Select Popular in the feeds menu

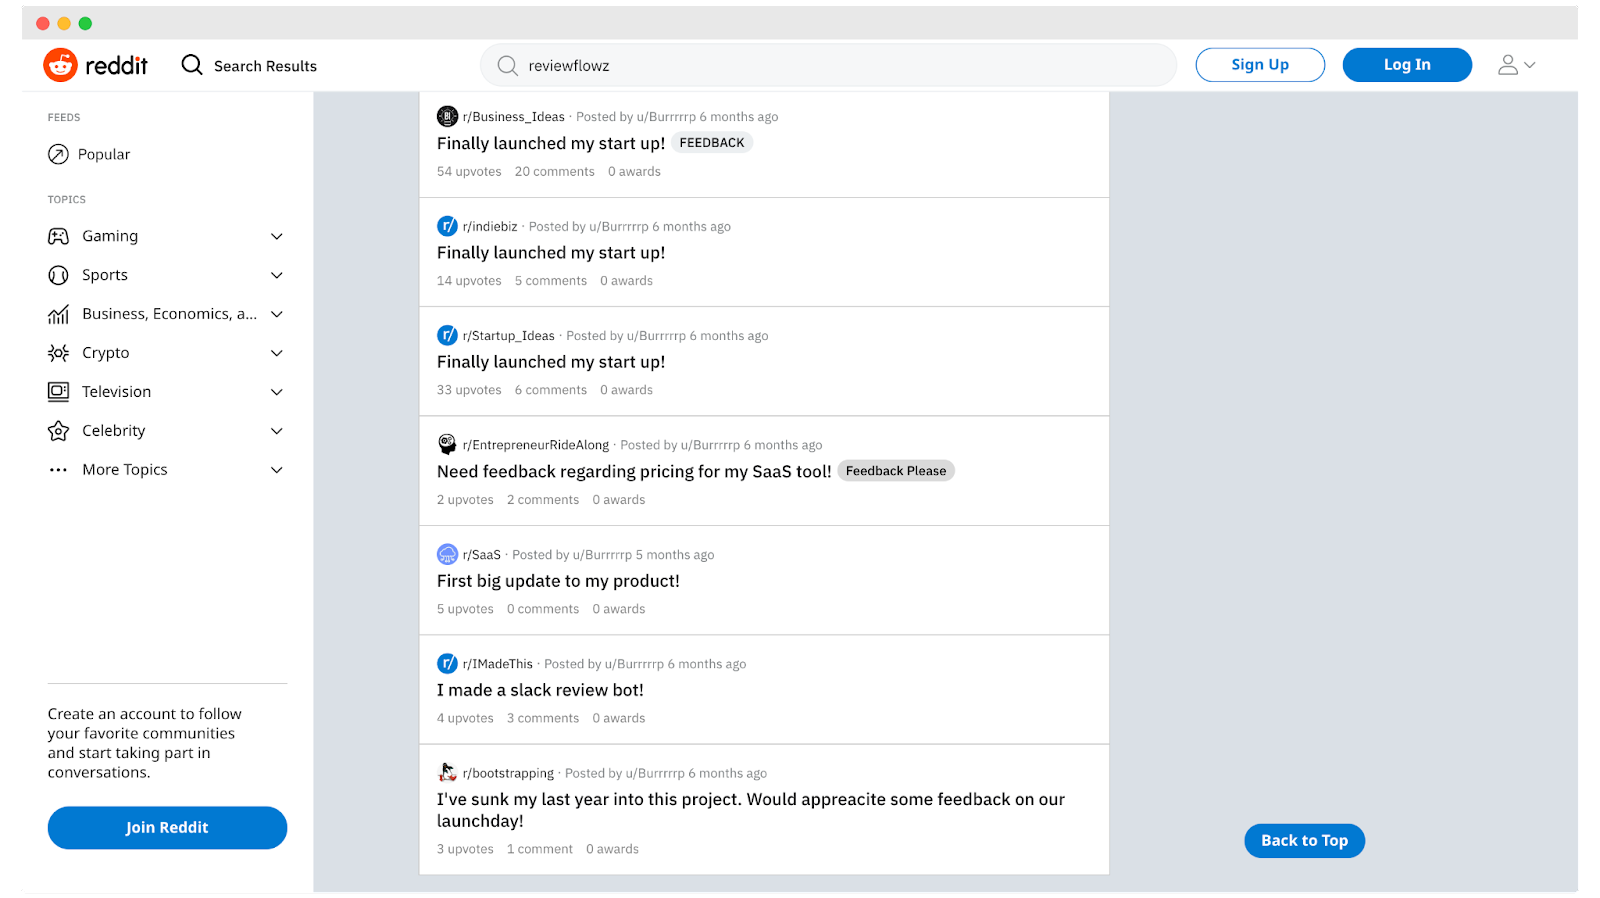tap(104, 154)
